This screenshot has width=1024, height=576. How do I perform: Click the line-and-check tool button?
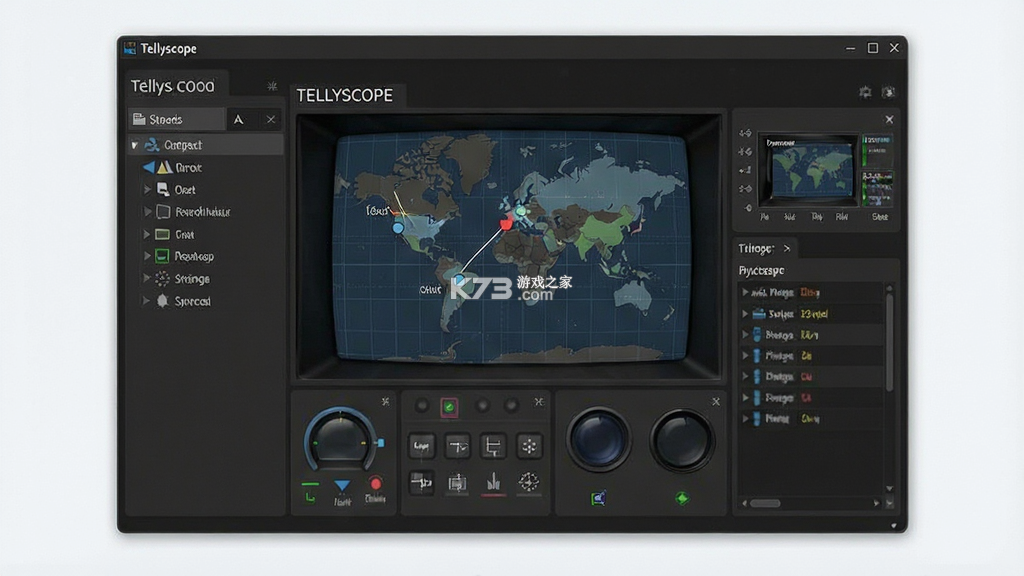coord(457,446)
